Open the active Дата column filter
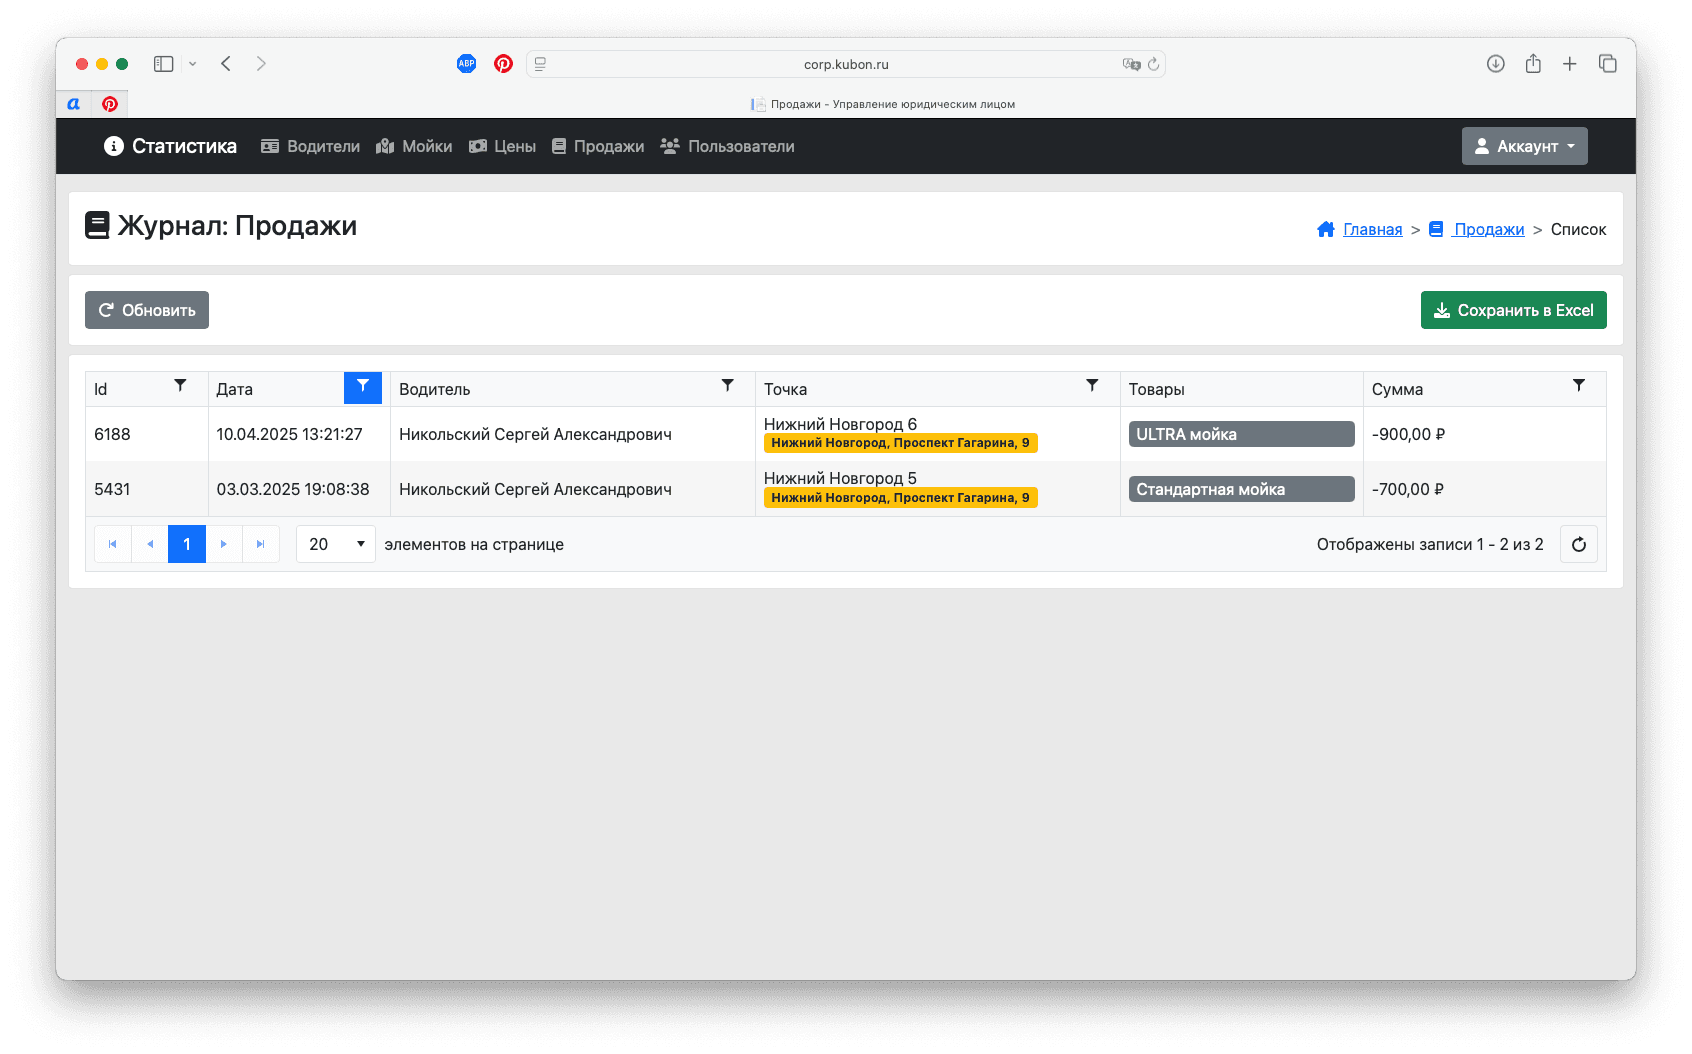The width and height of the screenshot is (1692, 1054). click(362, 387)
